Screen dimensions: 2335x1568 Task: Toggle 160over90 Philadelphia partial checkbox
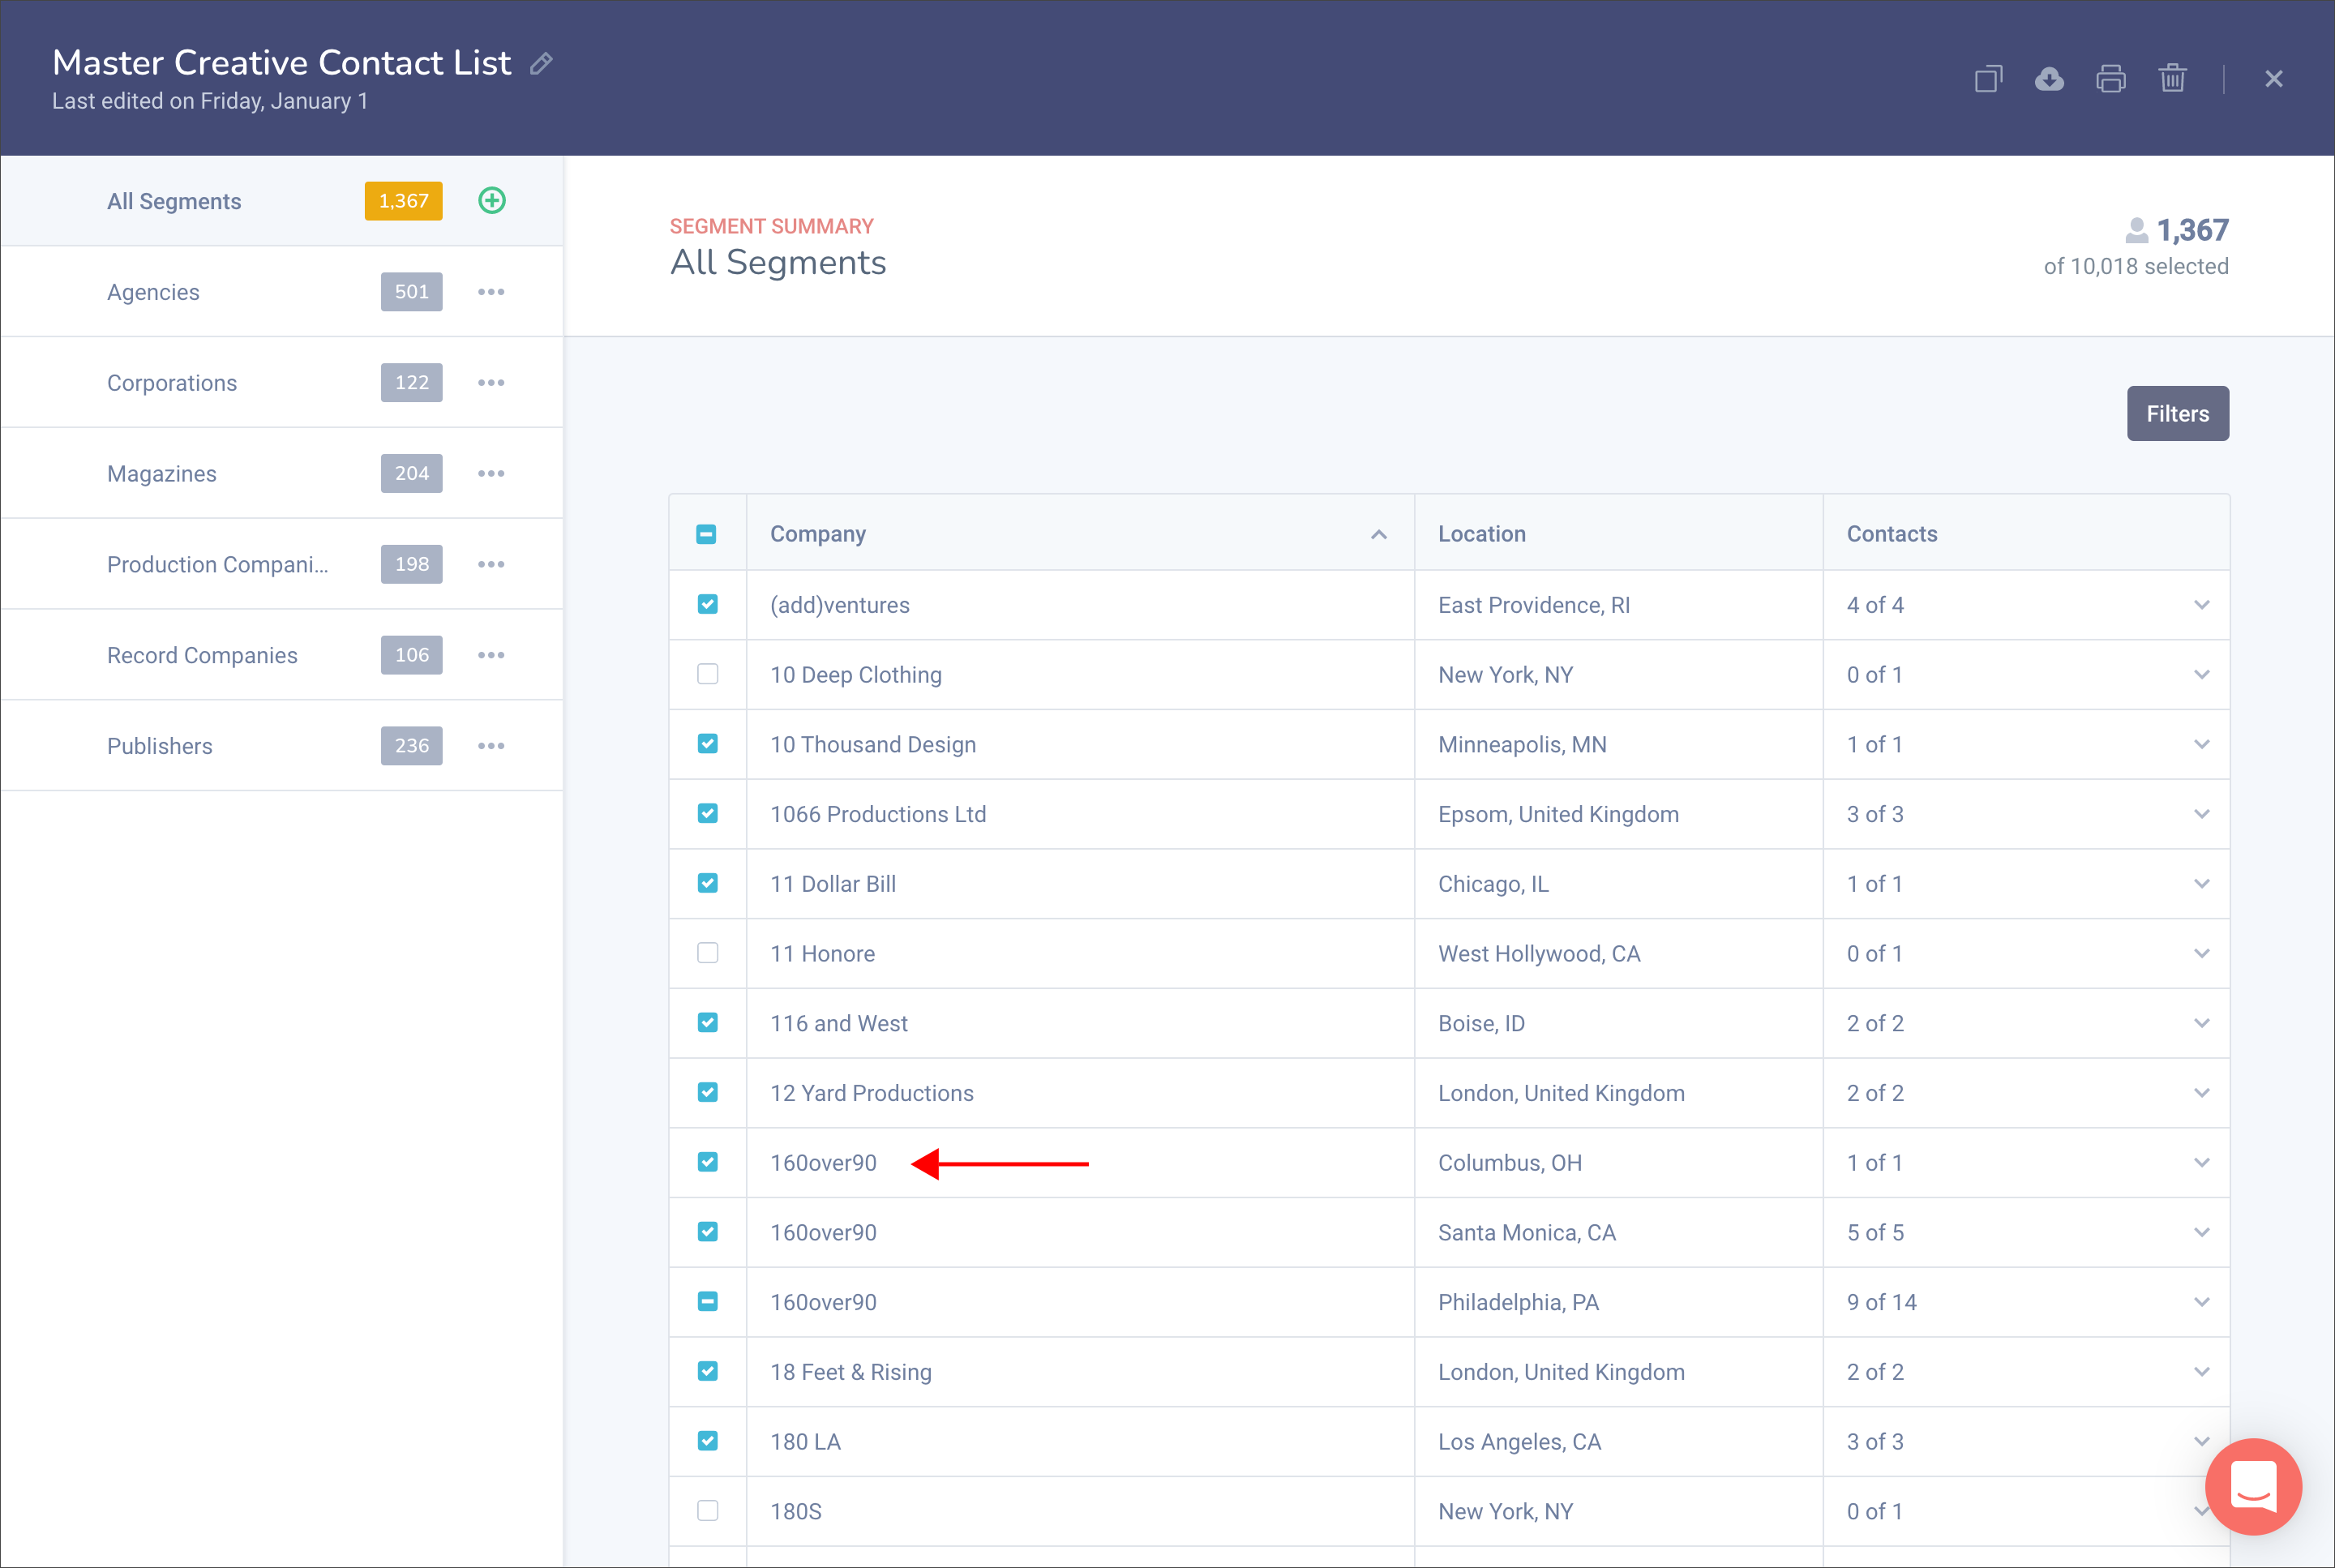tap(707, 1302)
